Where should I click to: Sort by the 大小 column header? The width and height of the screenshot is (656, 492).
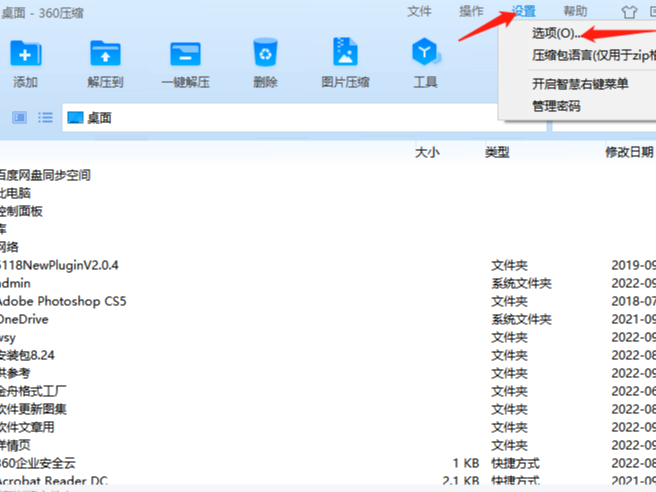point(427,152)
